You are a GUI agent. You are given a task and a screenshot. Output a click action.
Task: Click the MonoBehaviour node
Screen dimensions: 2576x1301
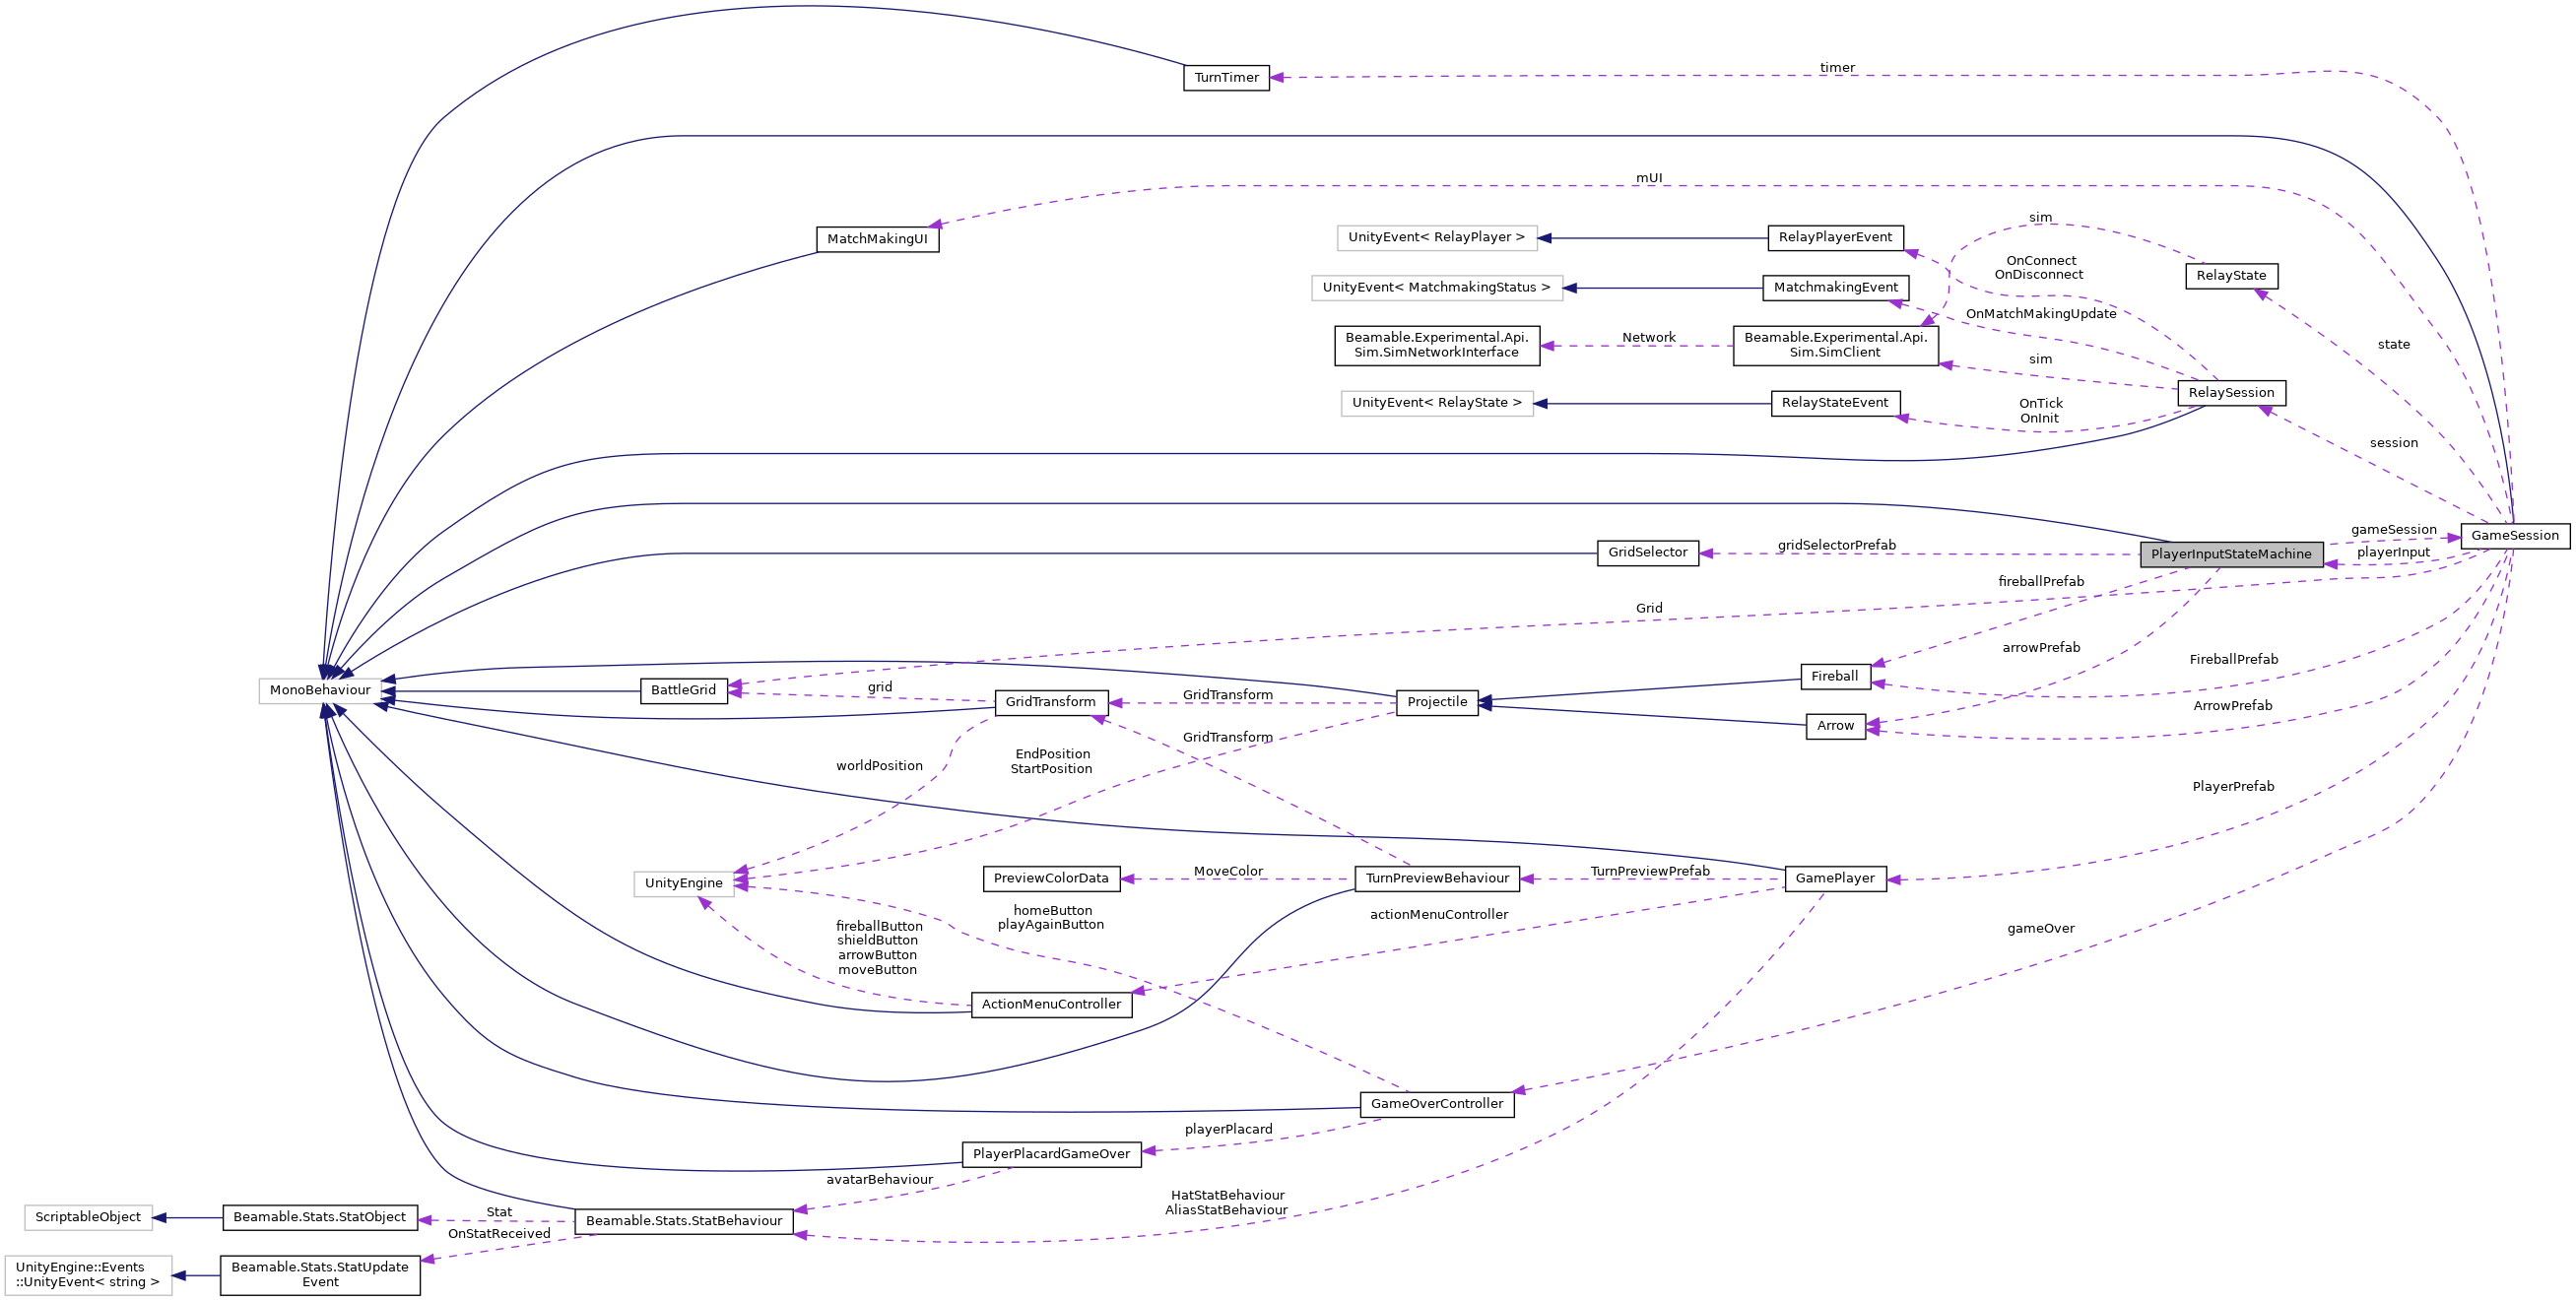pos(320,690)
